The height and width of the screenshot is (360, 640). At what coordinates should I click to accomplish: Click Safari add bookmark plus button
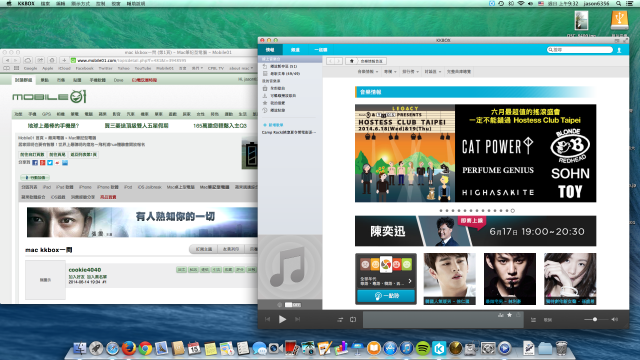tap(64, 60)
